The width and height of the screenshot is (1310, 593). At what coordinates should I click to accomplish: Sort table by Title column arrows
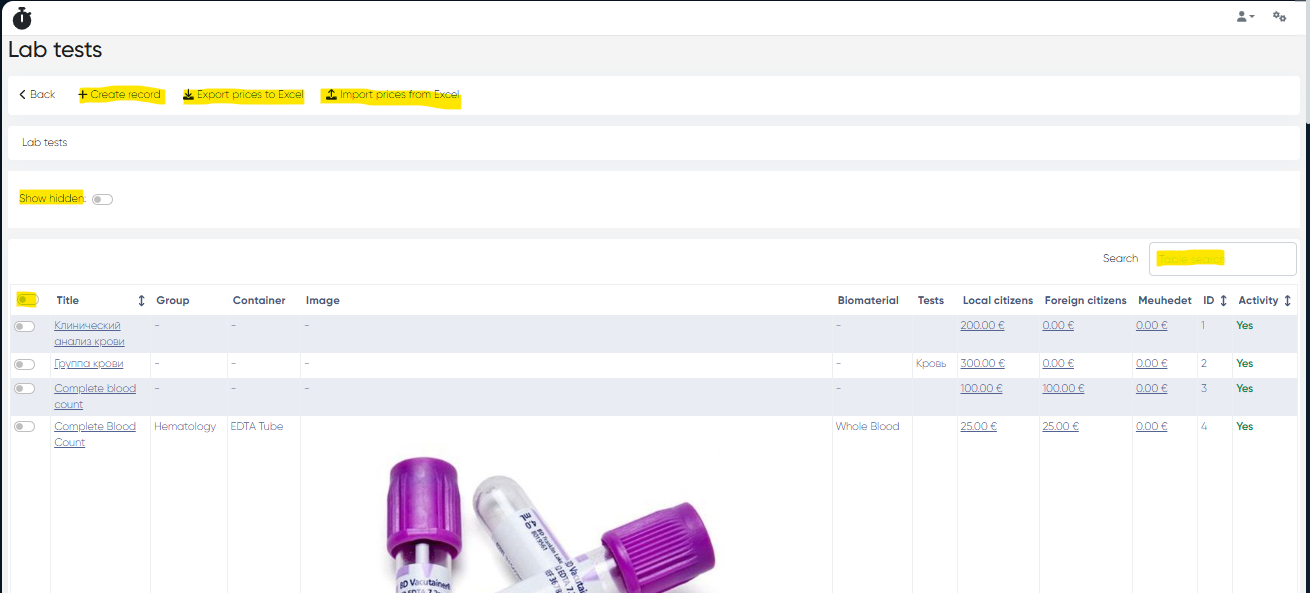coord(141,300)
